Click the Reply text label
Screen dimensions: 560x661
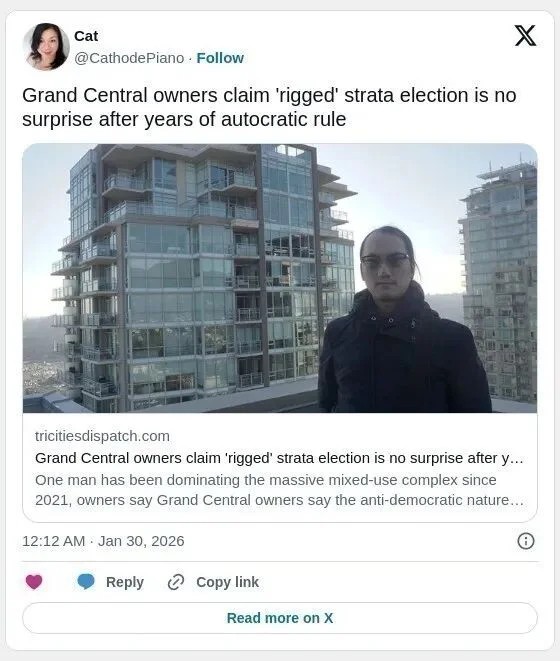click(x=125, y=582)
